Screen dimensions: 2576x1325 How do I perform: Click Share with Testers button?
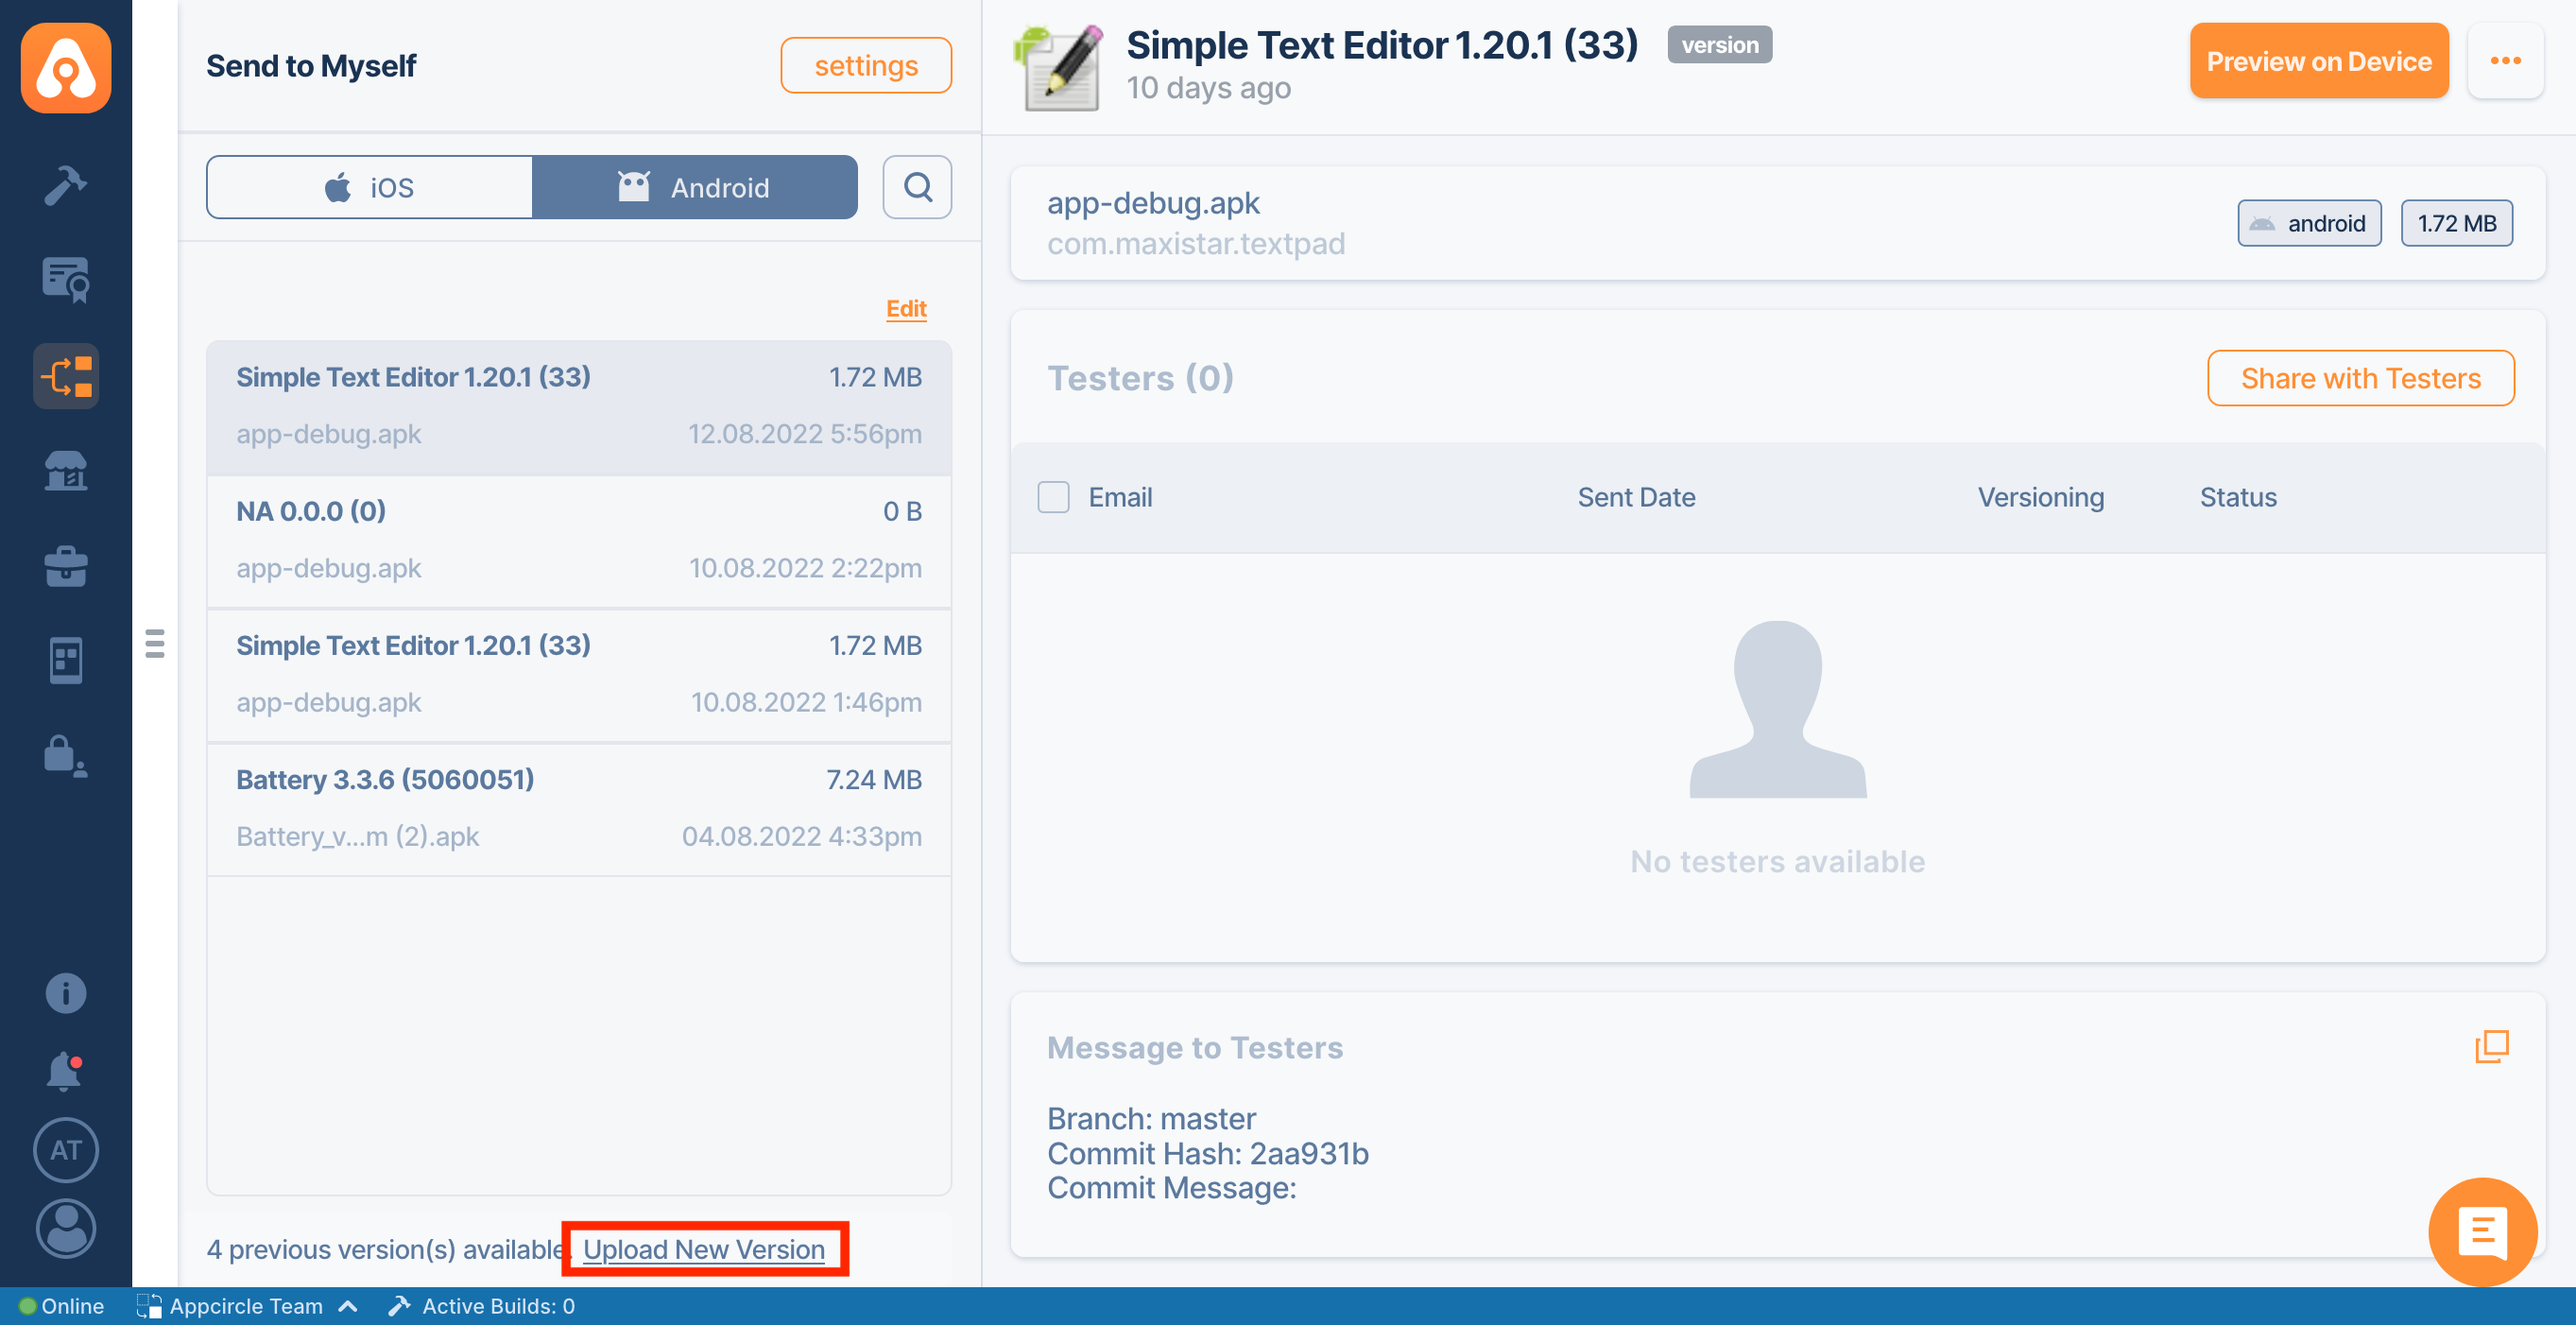click(x=2360, y=378)
